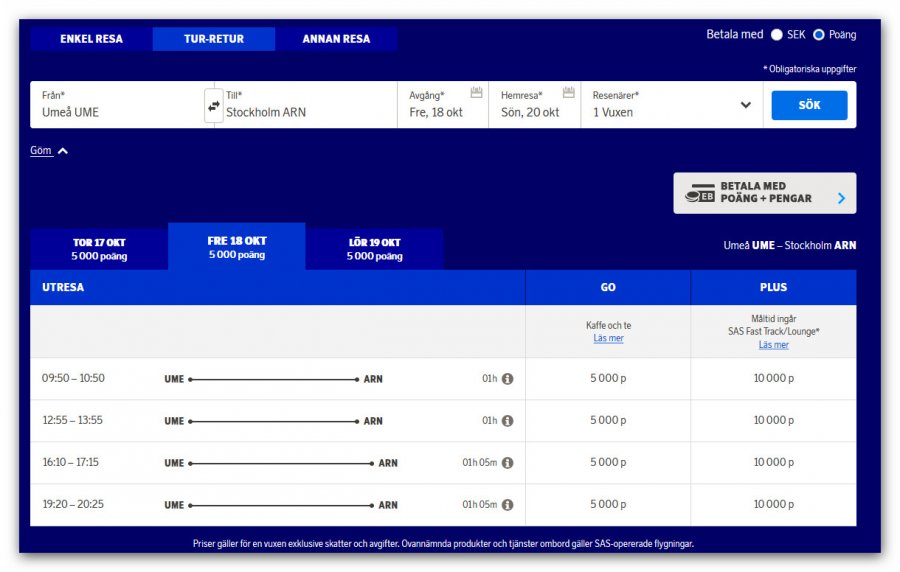The image size is (900, 572).
Task: Open Betala med poäng + pengar arrow
Action: pyautogui.click(x=841, y=198)
